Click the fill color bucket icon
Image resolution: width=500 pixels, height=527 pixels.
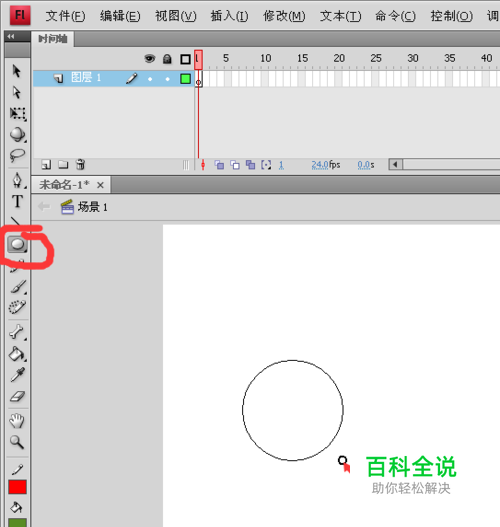point(16,507)
